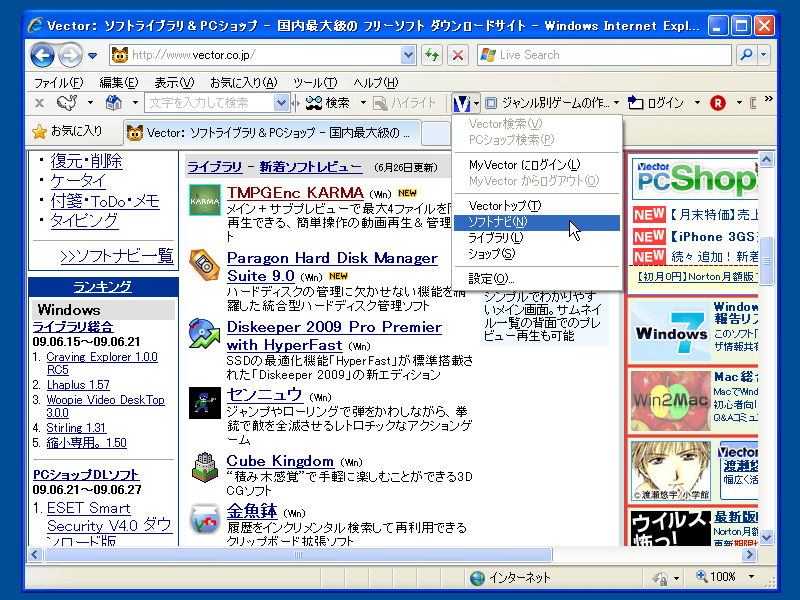800x600 pixels.
Task: Open the Cube Kingdom link
Action: [x=280, y=461]
